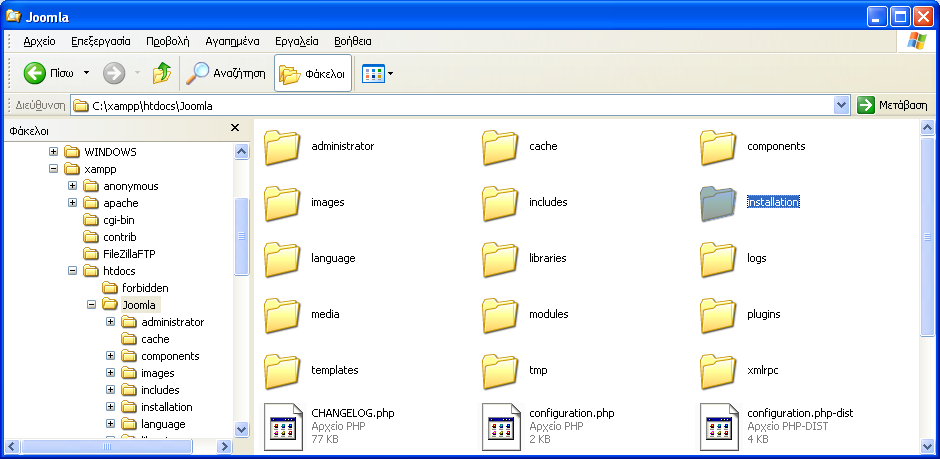Click the highlighted installation folder icon

point(718,203)
